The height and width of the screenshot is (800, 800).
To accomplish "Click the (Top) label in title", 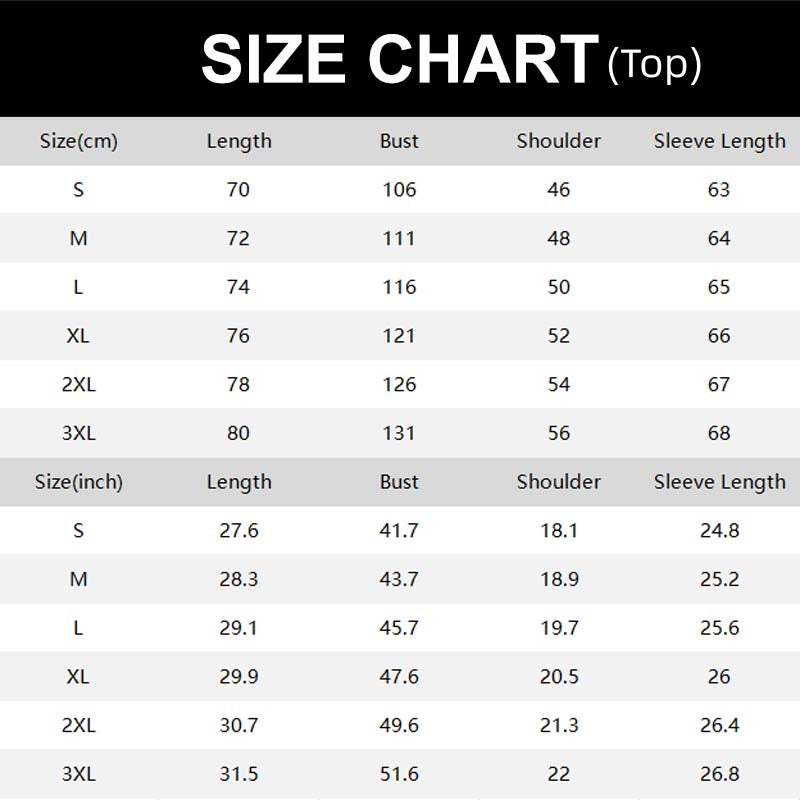I will click(x=654, y=64).
